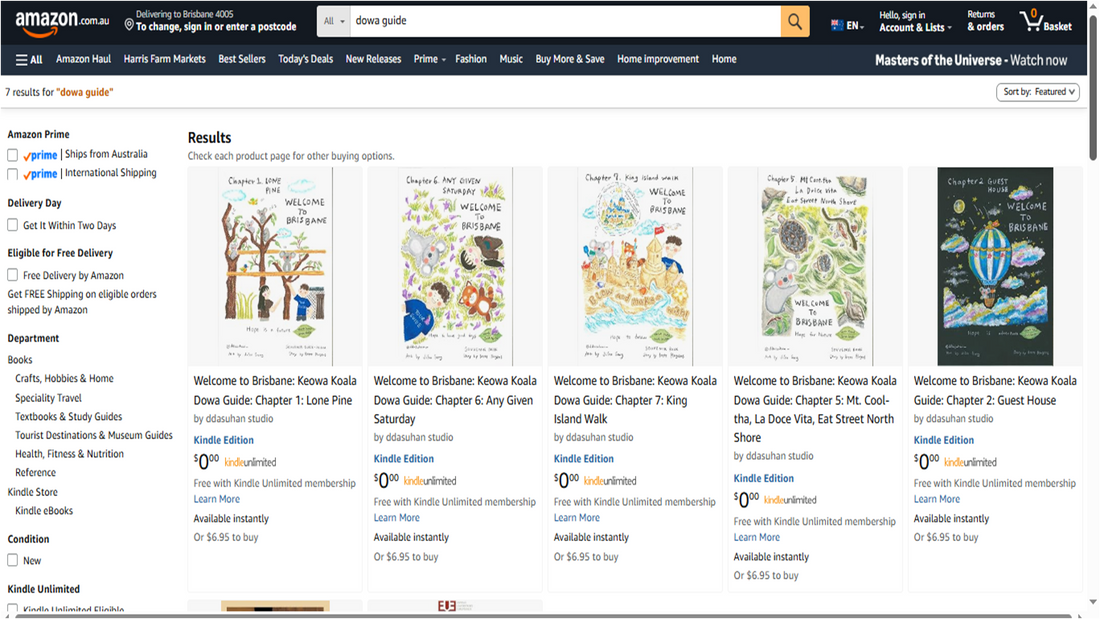This screenshot has height=619, width=1100.
Task: Click Kindle Edition under Chapter 6
Action: [403, 459]
